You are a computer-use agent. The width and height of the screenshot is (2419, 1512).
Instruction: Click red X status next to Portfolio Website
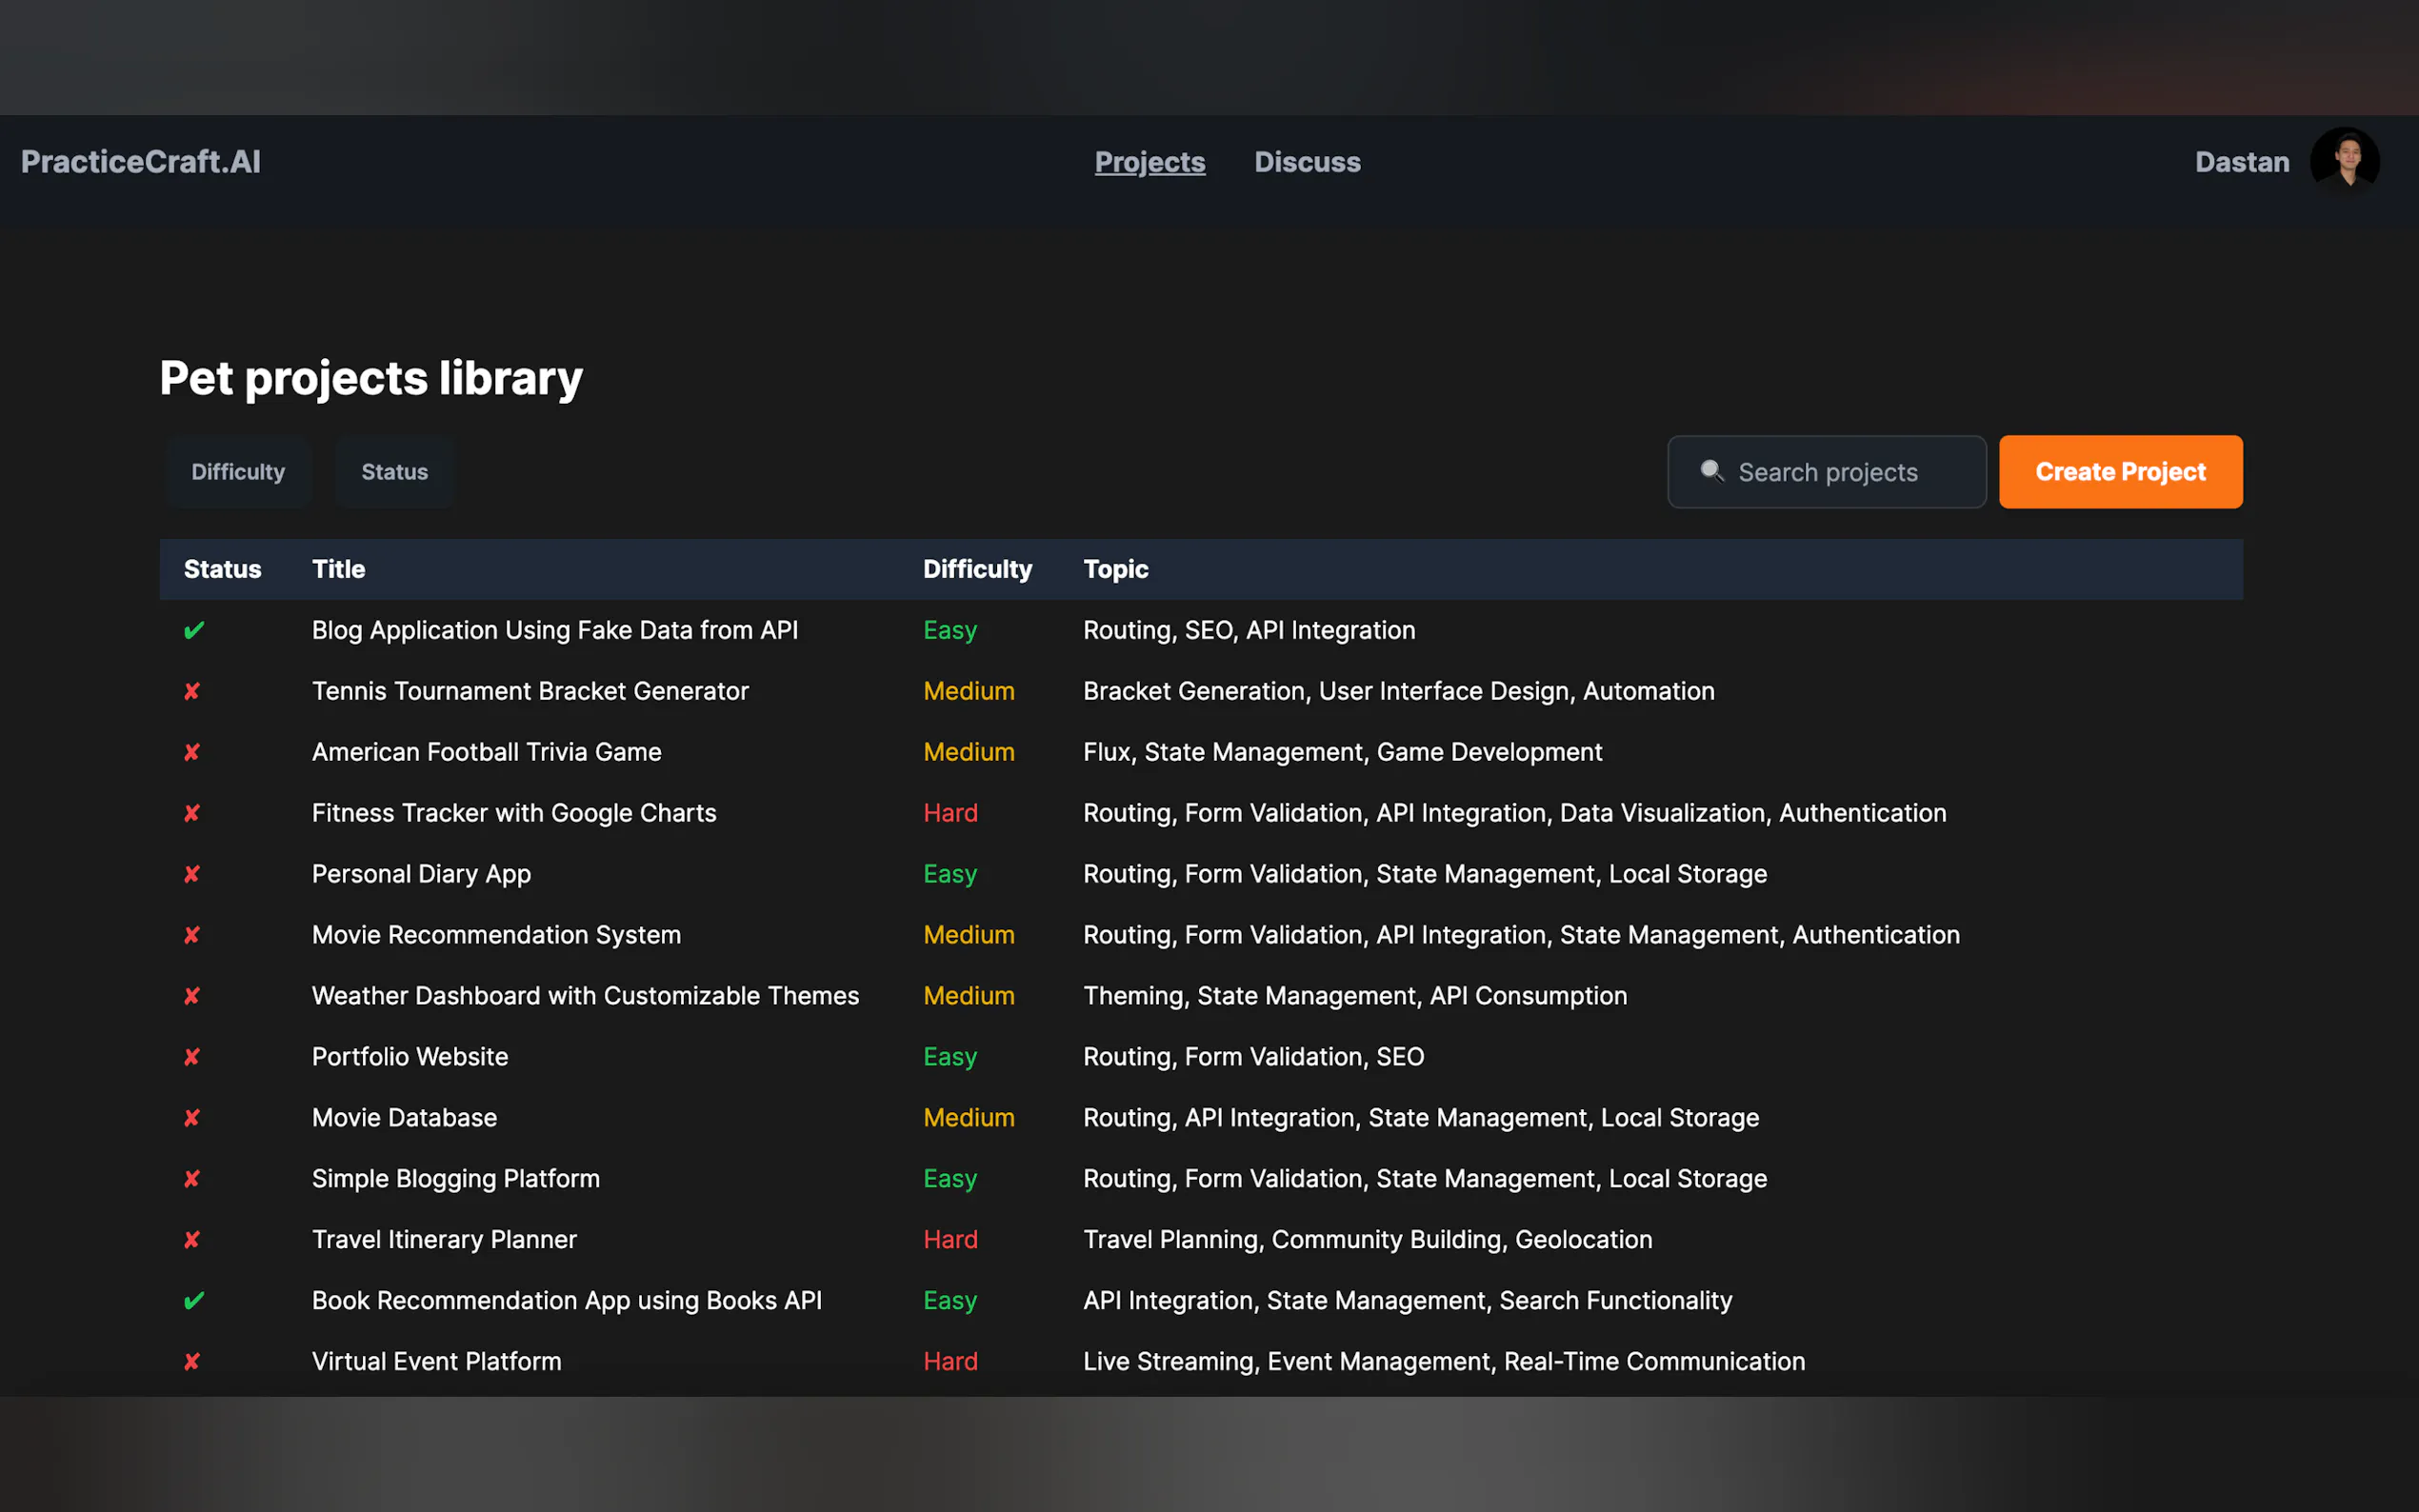coord(192,1057)
